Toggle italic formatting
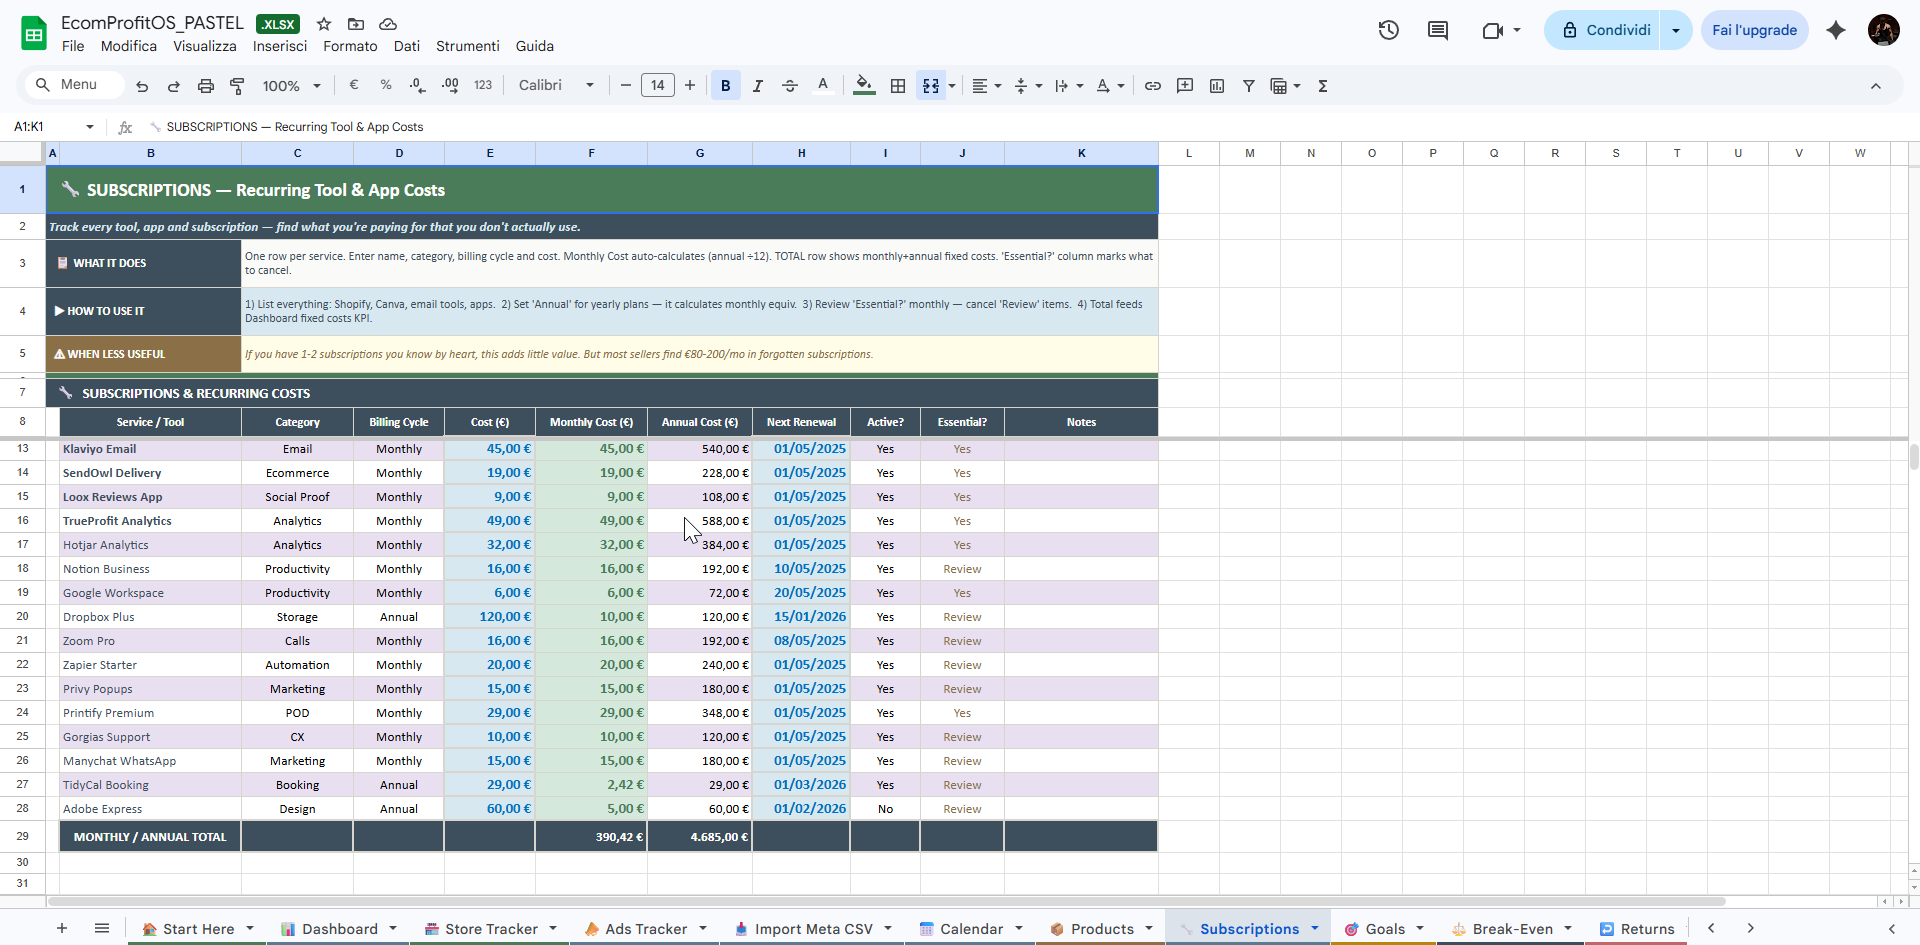The height and width of the screenshot is (945, 1920). point(758,86)
